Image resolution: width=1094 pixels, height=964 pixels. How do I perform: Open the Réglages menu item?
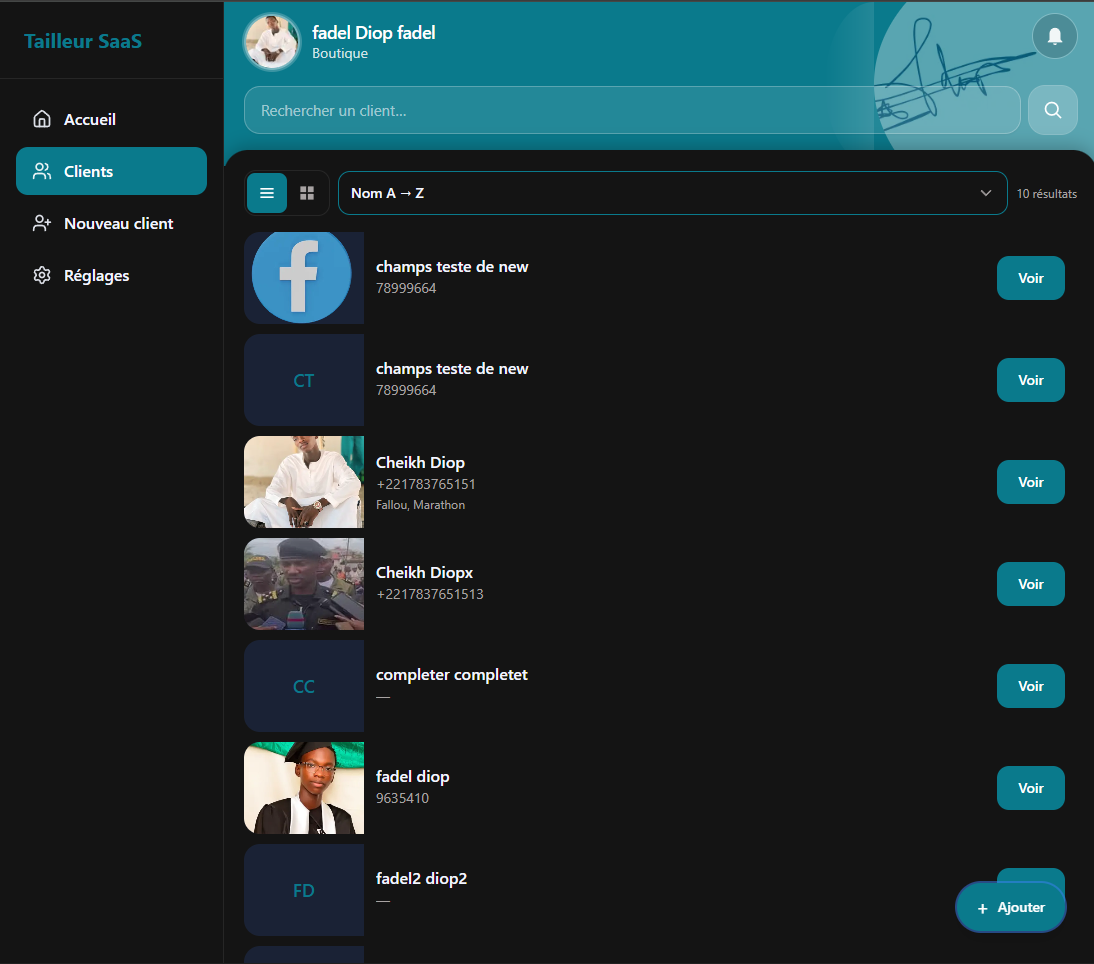[x=96, y=275]
